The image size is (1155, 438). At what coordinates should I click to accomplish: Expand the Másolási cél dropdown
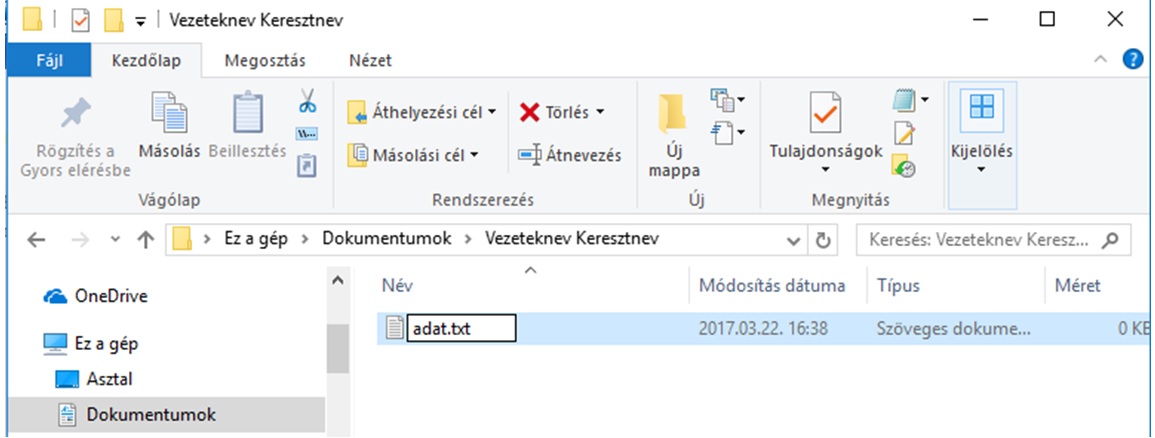coord(474,155)
